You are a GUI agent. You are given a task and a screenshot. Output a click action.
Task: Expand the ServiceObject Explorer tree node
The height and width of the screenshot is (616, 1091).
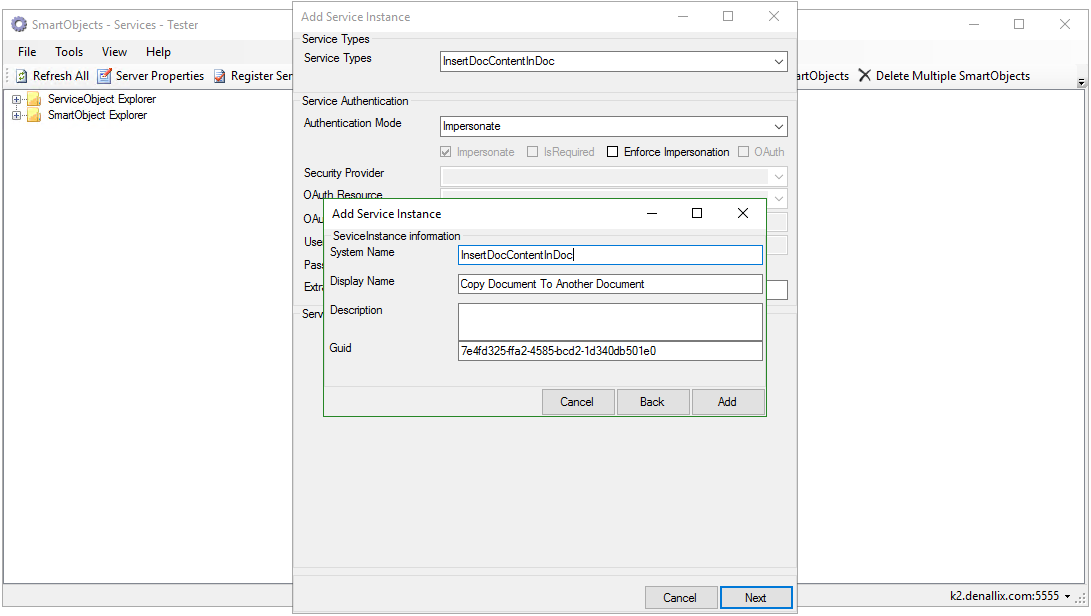coord(16,99)
